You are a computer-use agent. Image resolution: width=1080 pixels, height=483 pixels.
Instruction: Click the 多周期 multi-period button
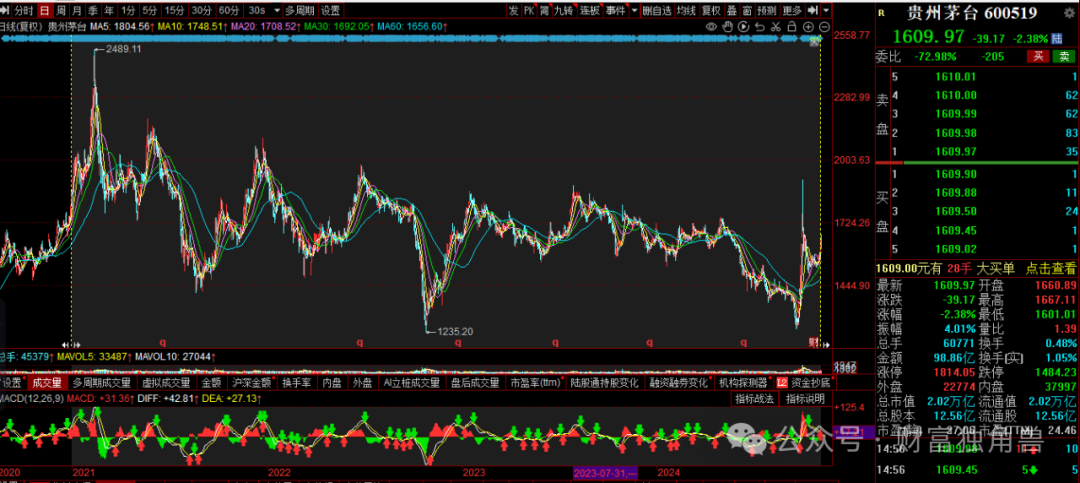(x=300, y=10)
